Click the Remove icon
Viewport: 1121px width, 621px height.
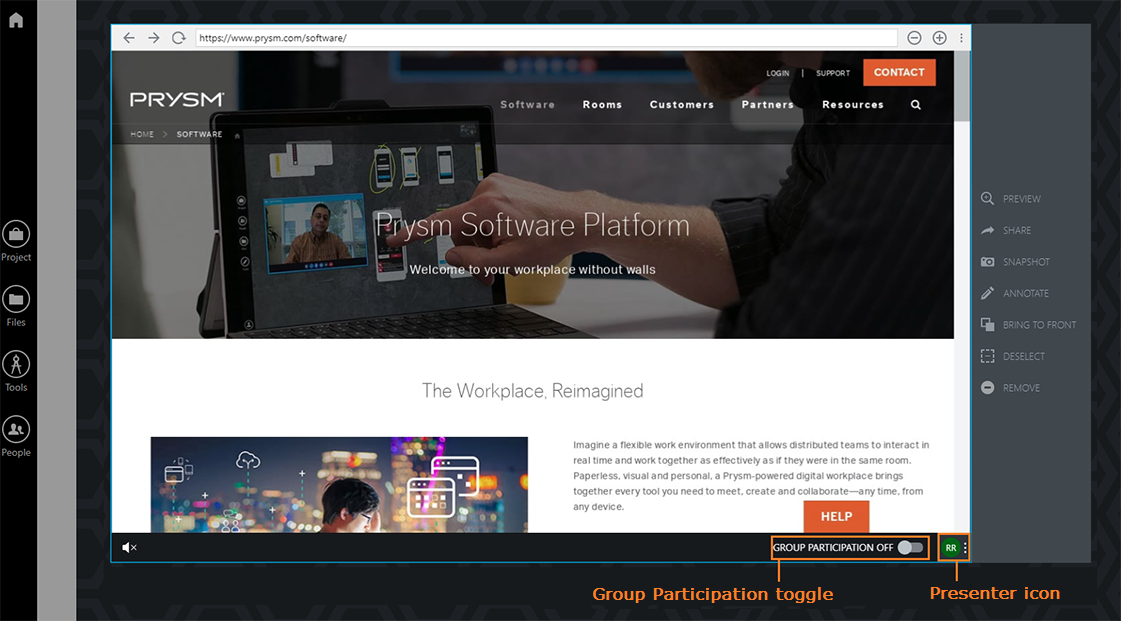(x=987, y=387)
